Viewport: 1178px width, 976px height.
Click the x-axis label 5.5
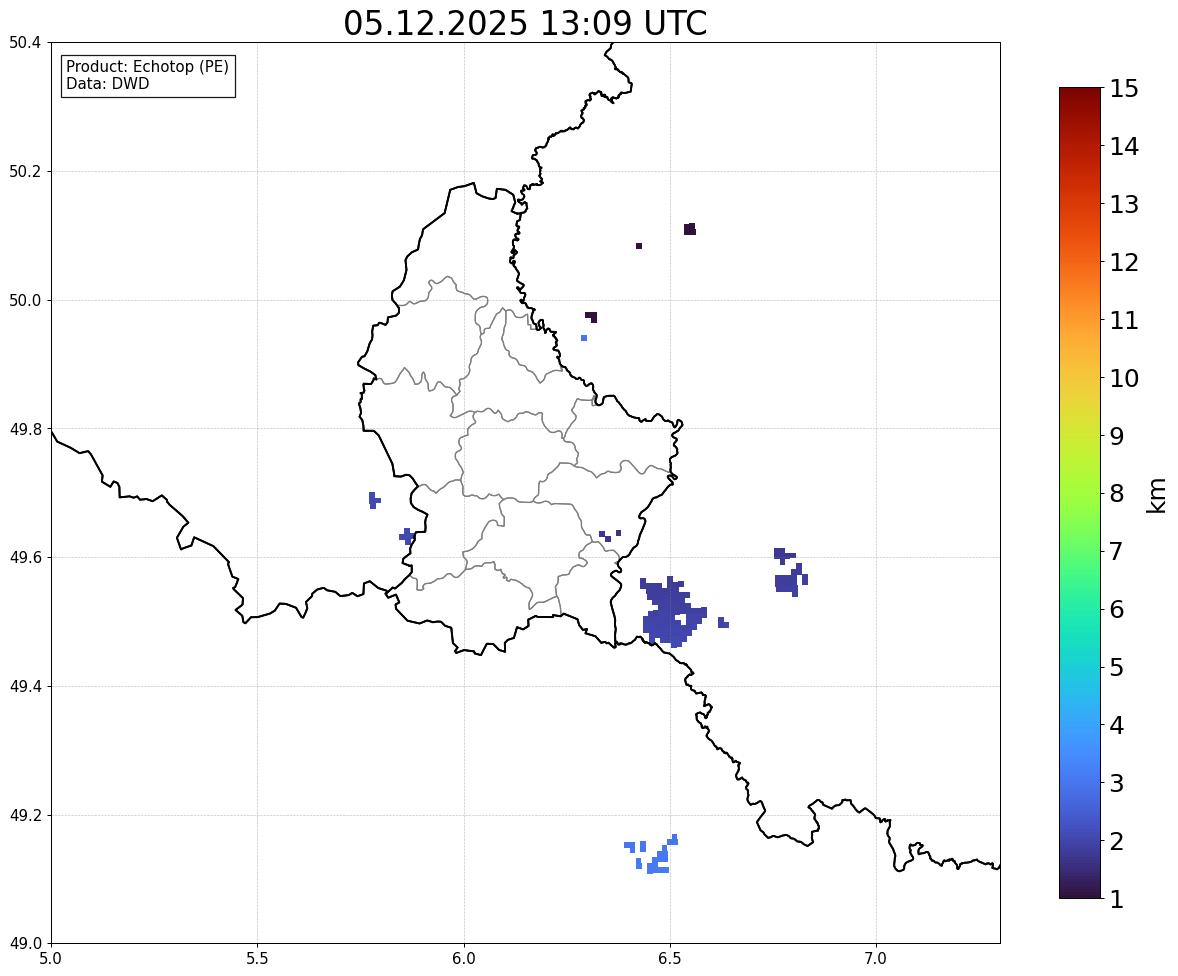pyautogui.click(x=258, y=959)
